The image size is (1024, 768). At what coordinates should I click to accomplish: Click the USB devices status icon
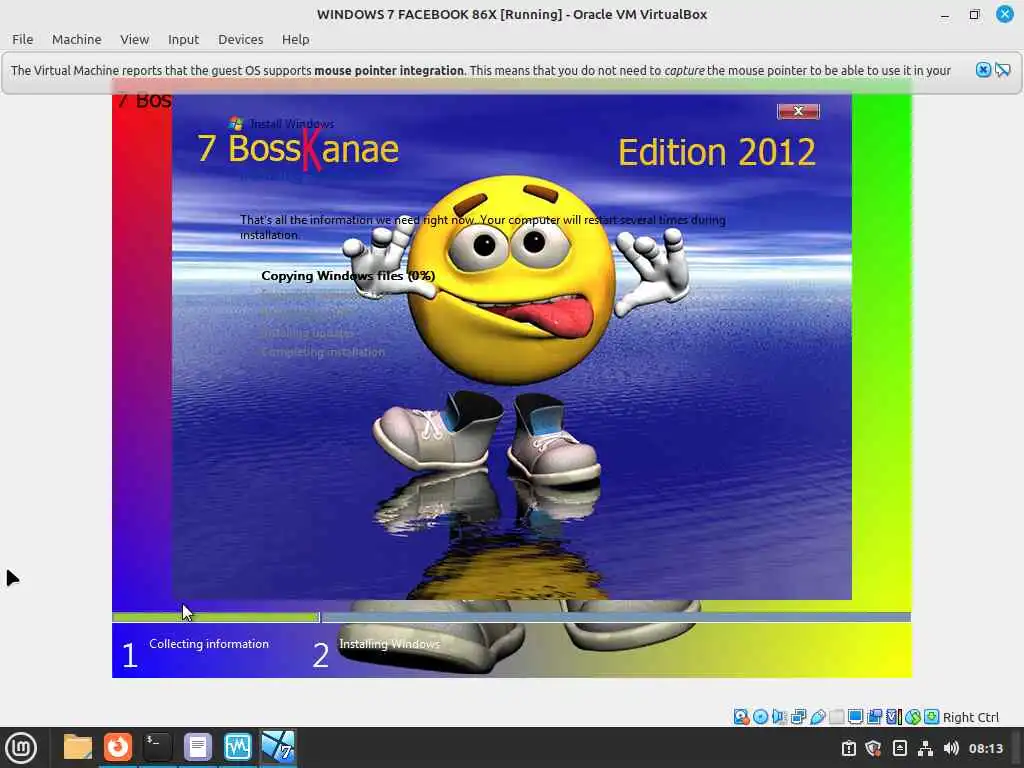pyautogui.click(x=818, y=716)
